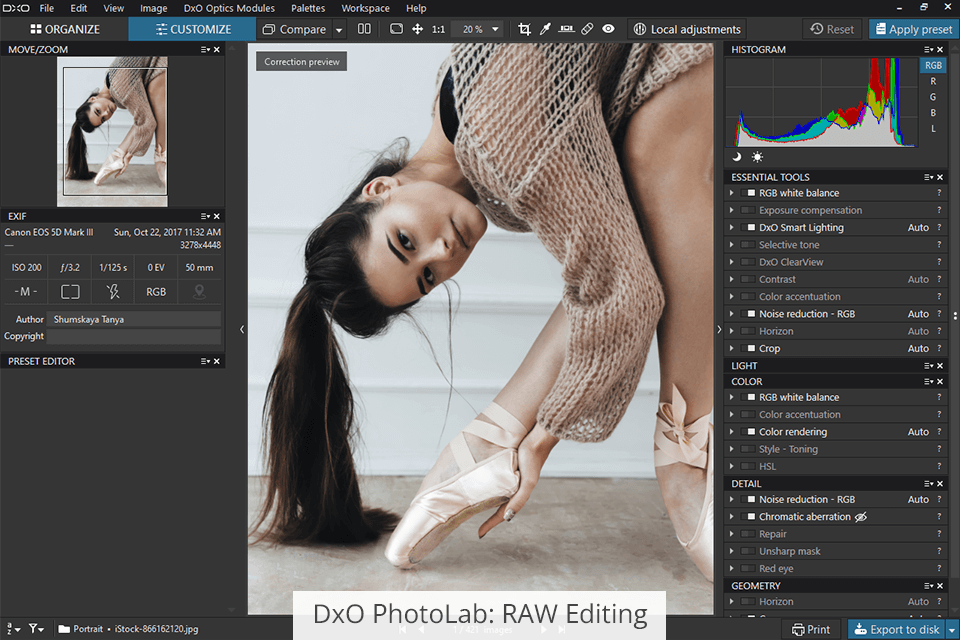Enable DxO ClearView toggle
Viewport: 960px width, 640px height.
tap(748, 262)
